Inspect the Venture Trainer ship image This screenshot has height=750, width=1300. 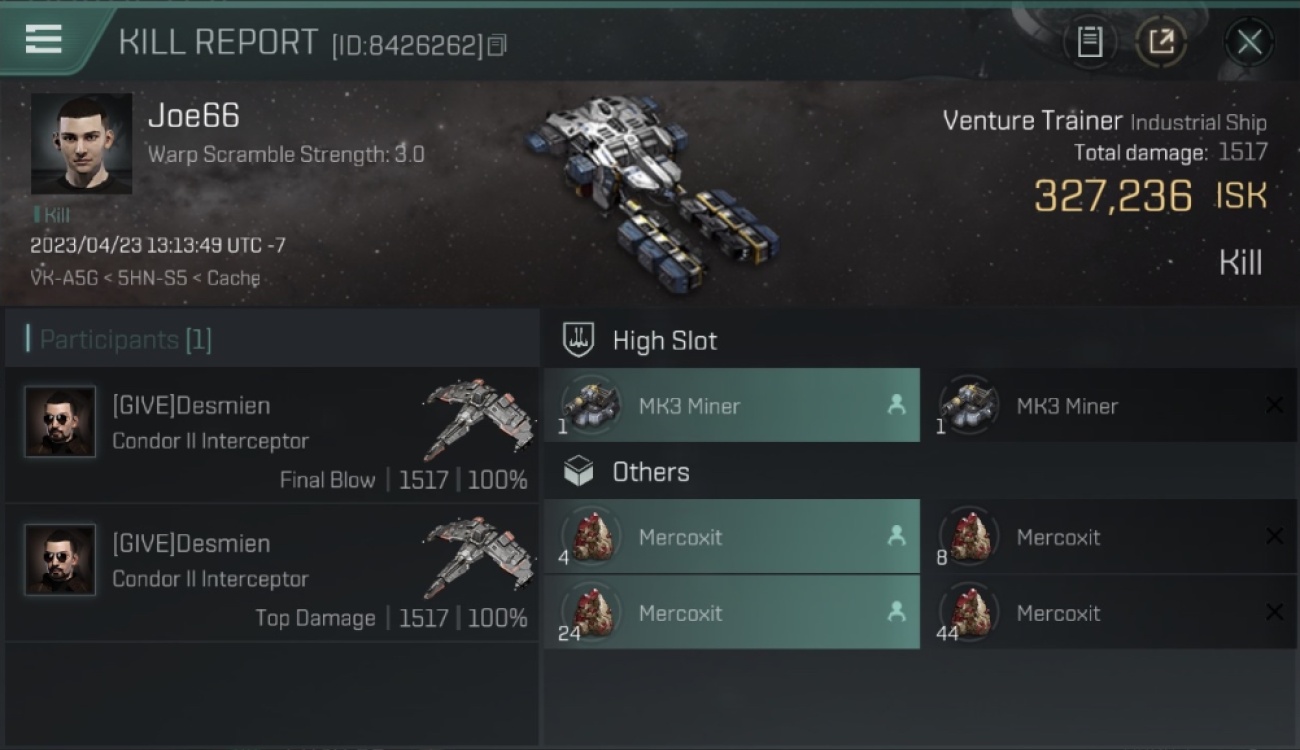tap(652, 188)
